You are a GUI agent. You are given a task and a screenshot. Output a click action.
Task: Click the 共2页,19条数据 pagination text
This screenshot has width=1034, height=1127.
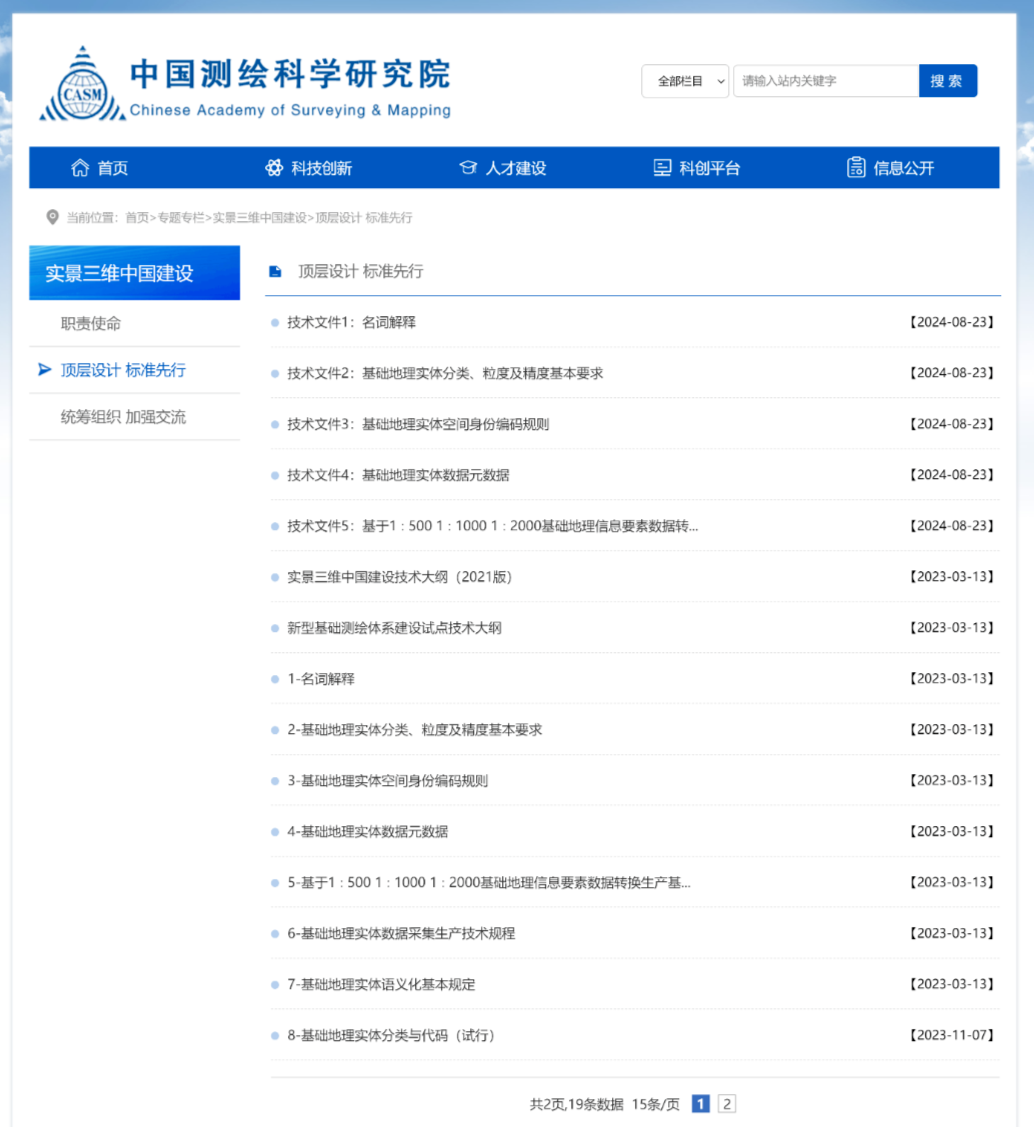click(576, 1105)
